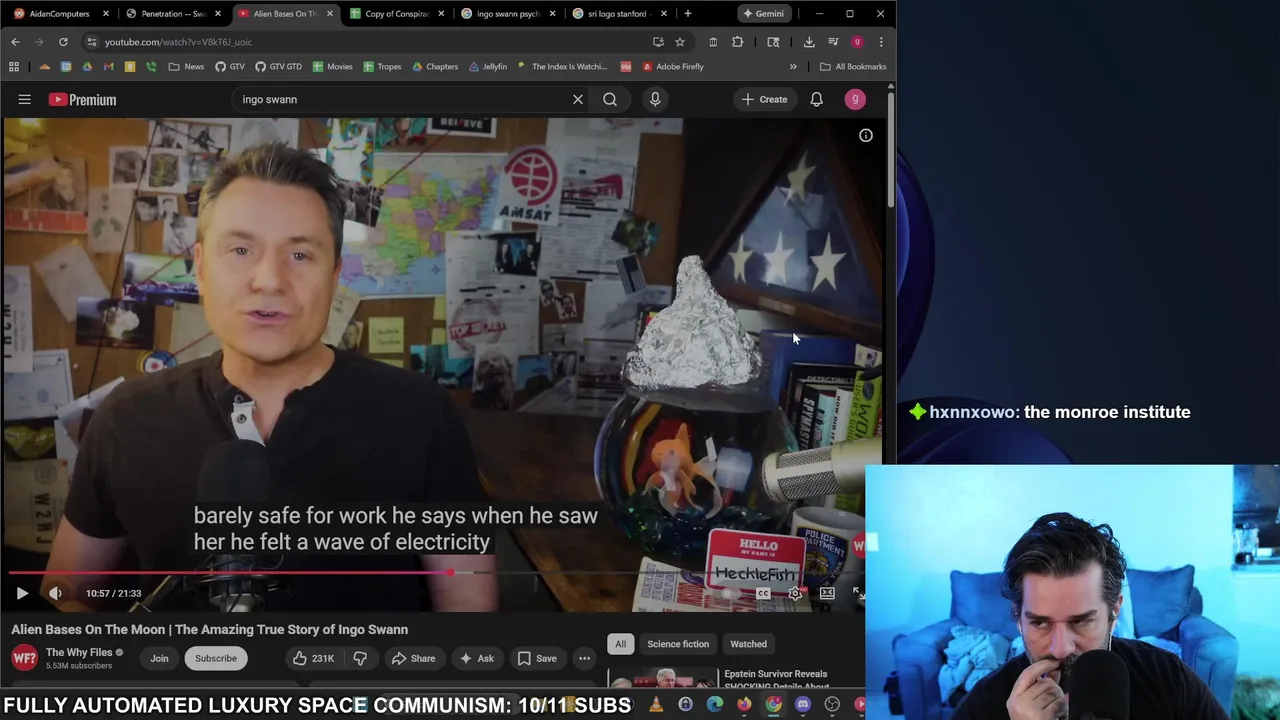This screenshot has height=720, width=1280.
Task: Switch to 'ingo swann psych' Google tab
Action: (506, 13)
